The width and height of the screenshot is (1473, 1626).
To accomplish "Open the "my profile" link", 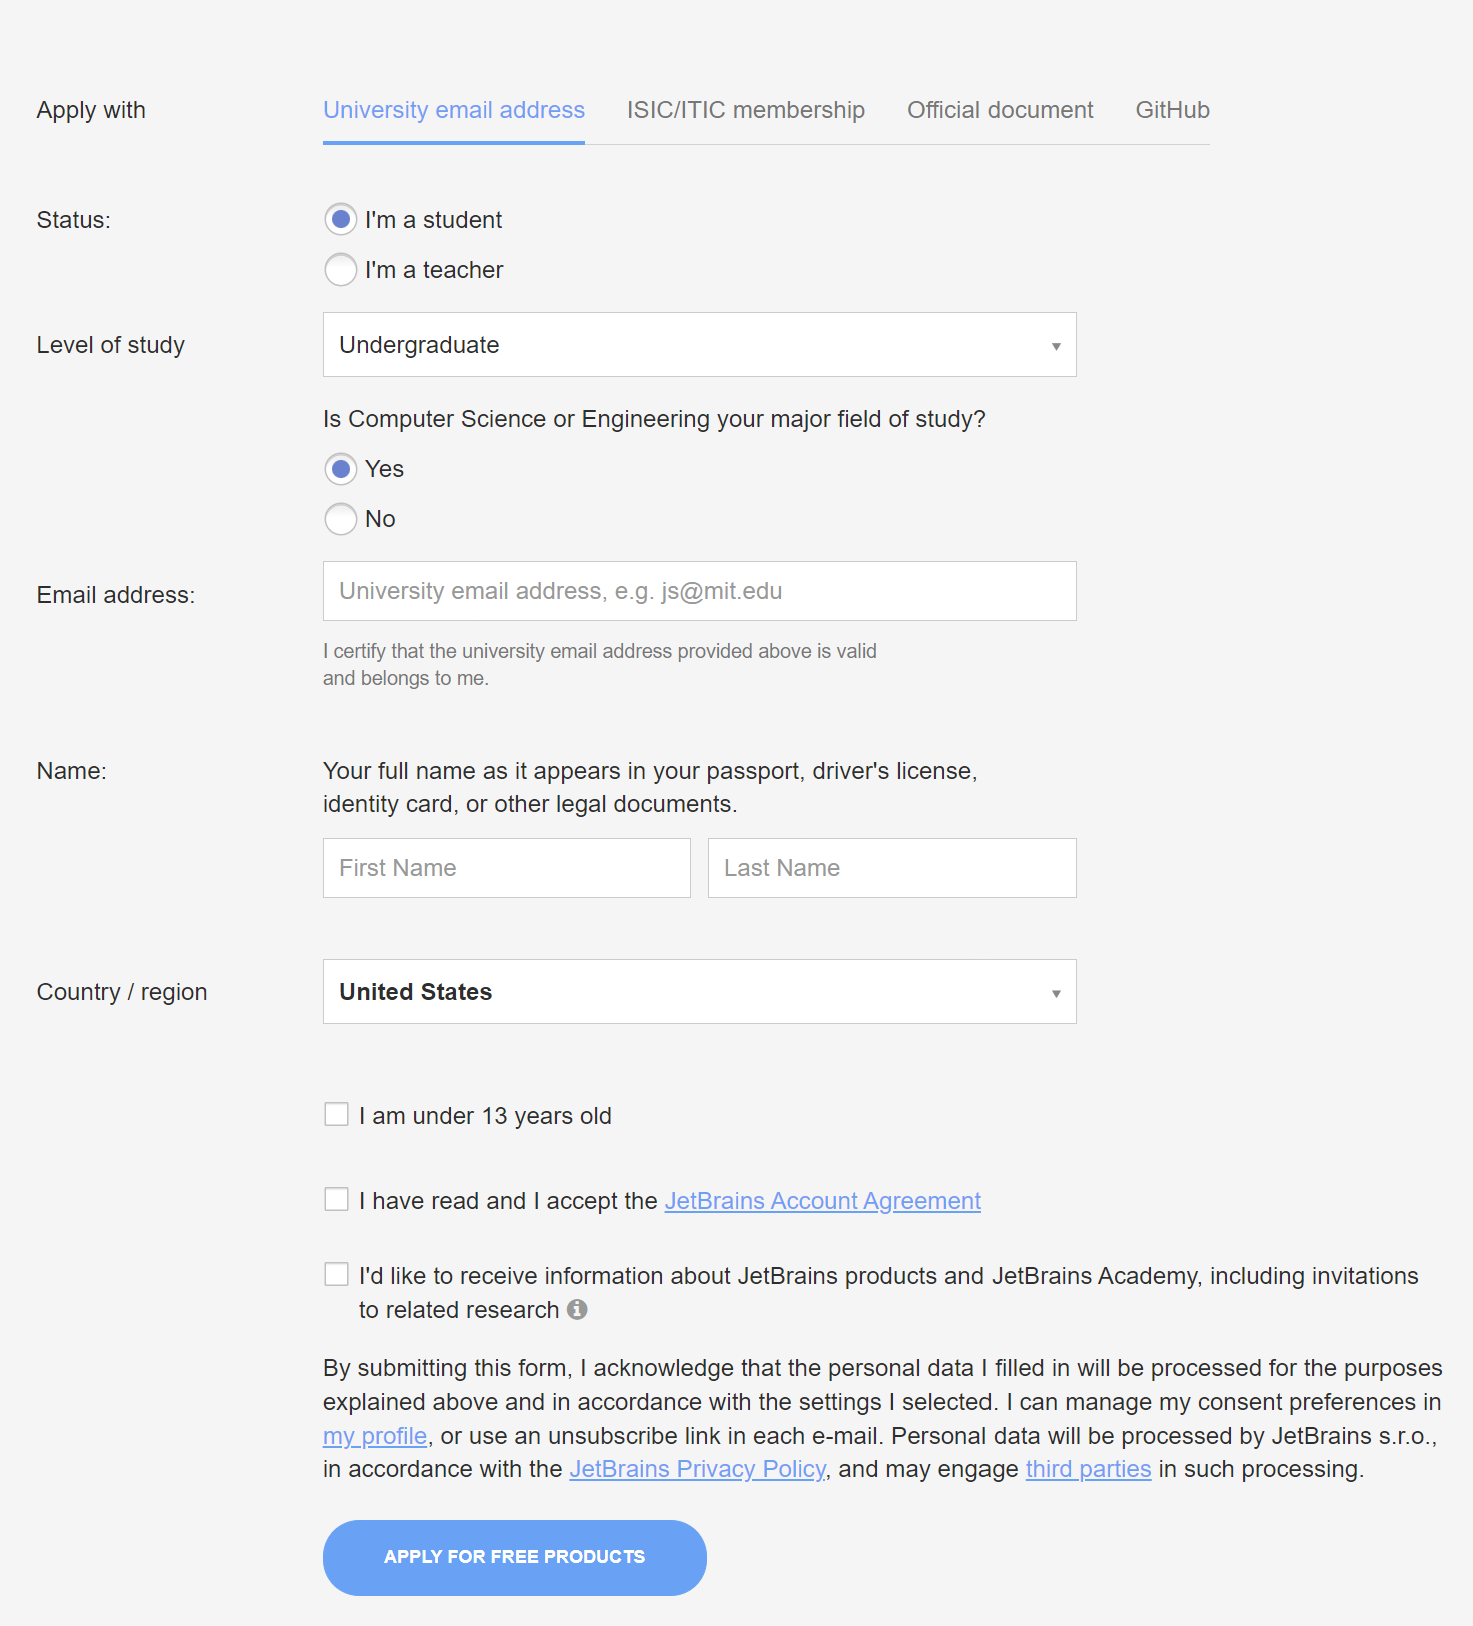I will [374, 1435].
